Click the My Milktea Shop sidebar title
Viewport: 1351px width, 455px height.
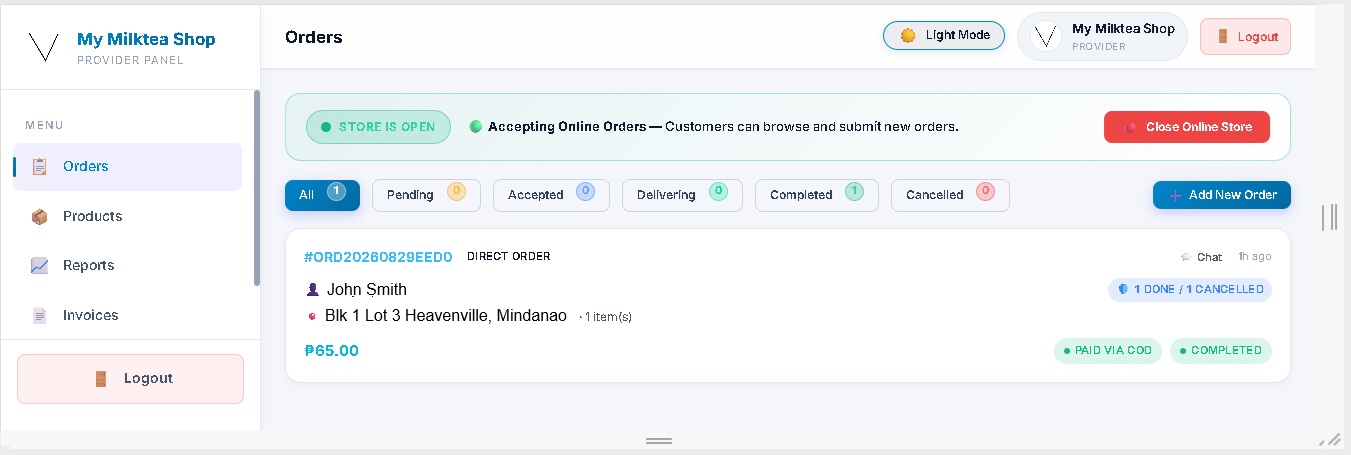pyautogui.click(x=146, y=40)
